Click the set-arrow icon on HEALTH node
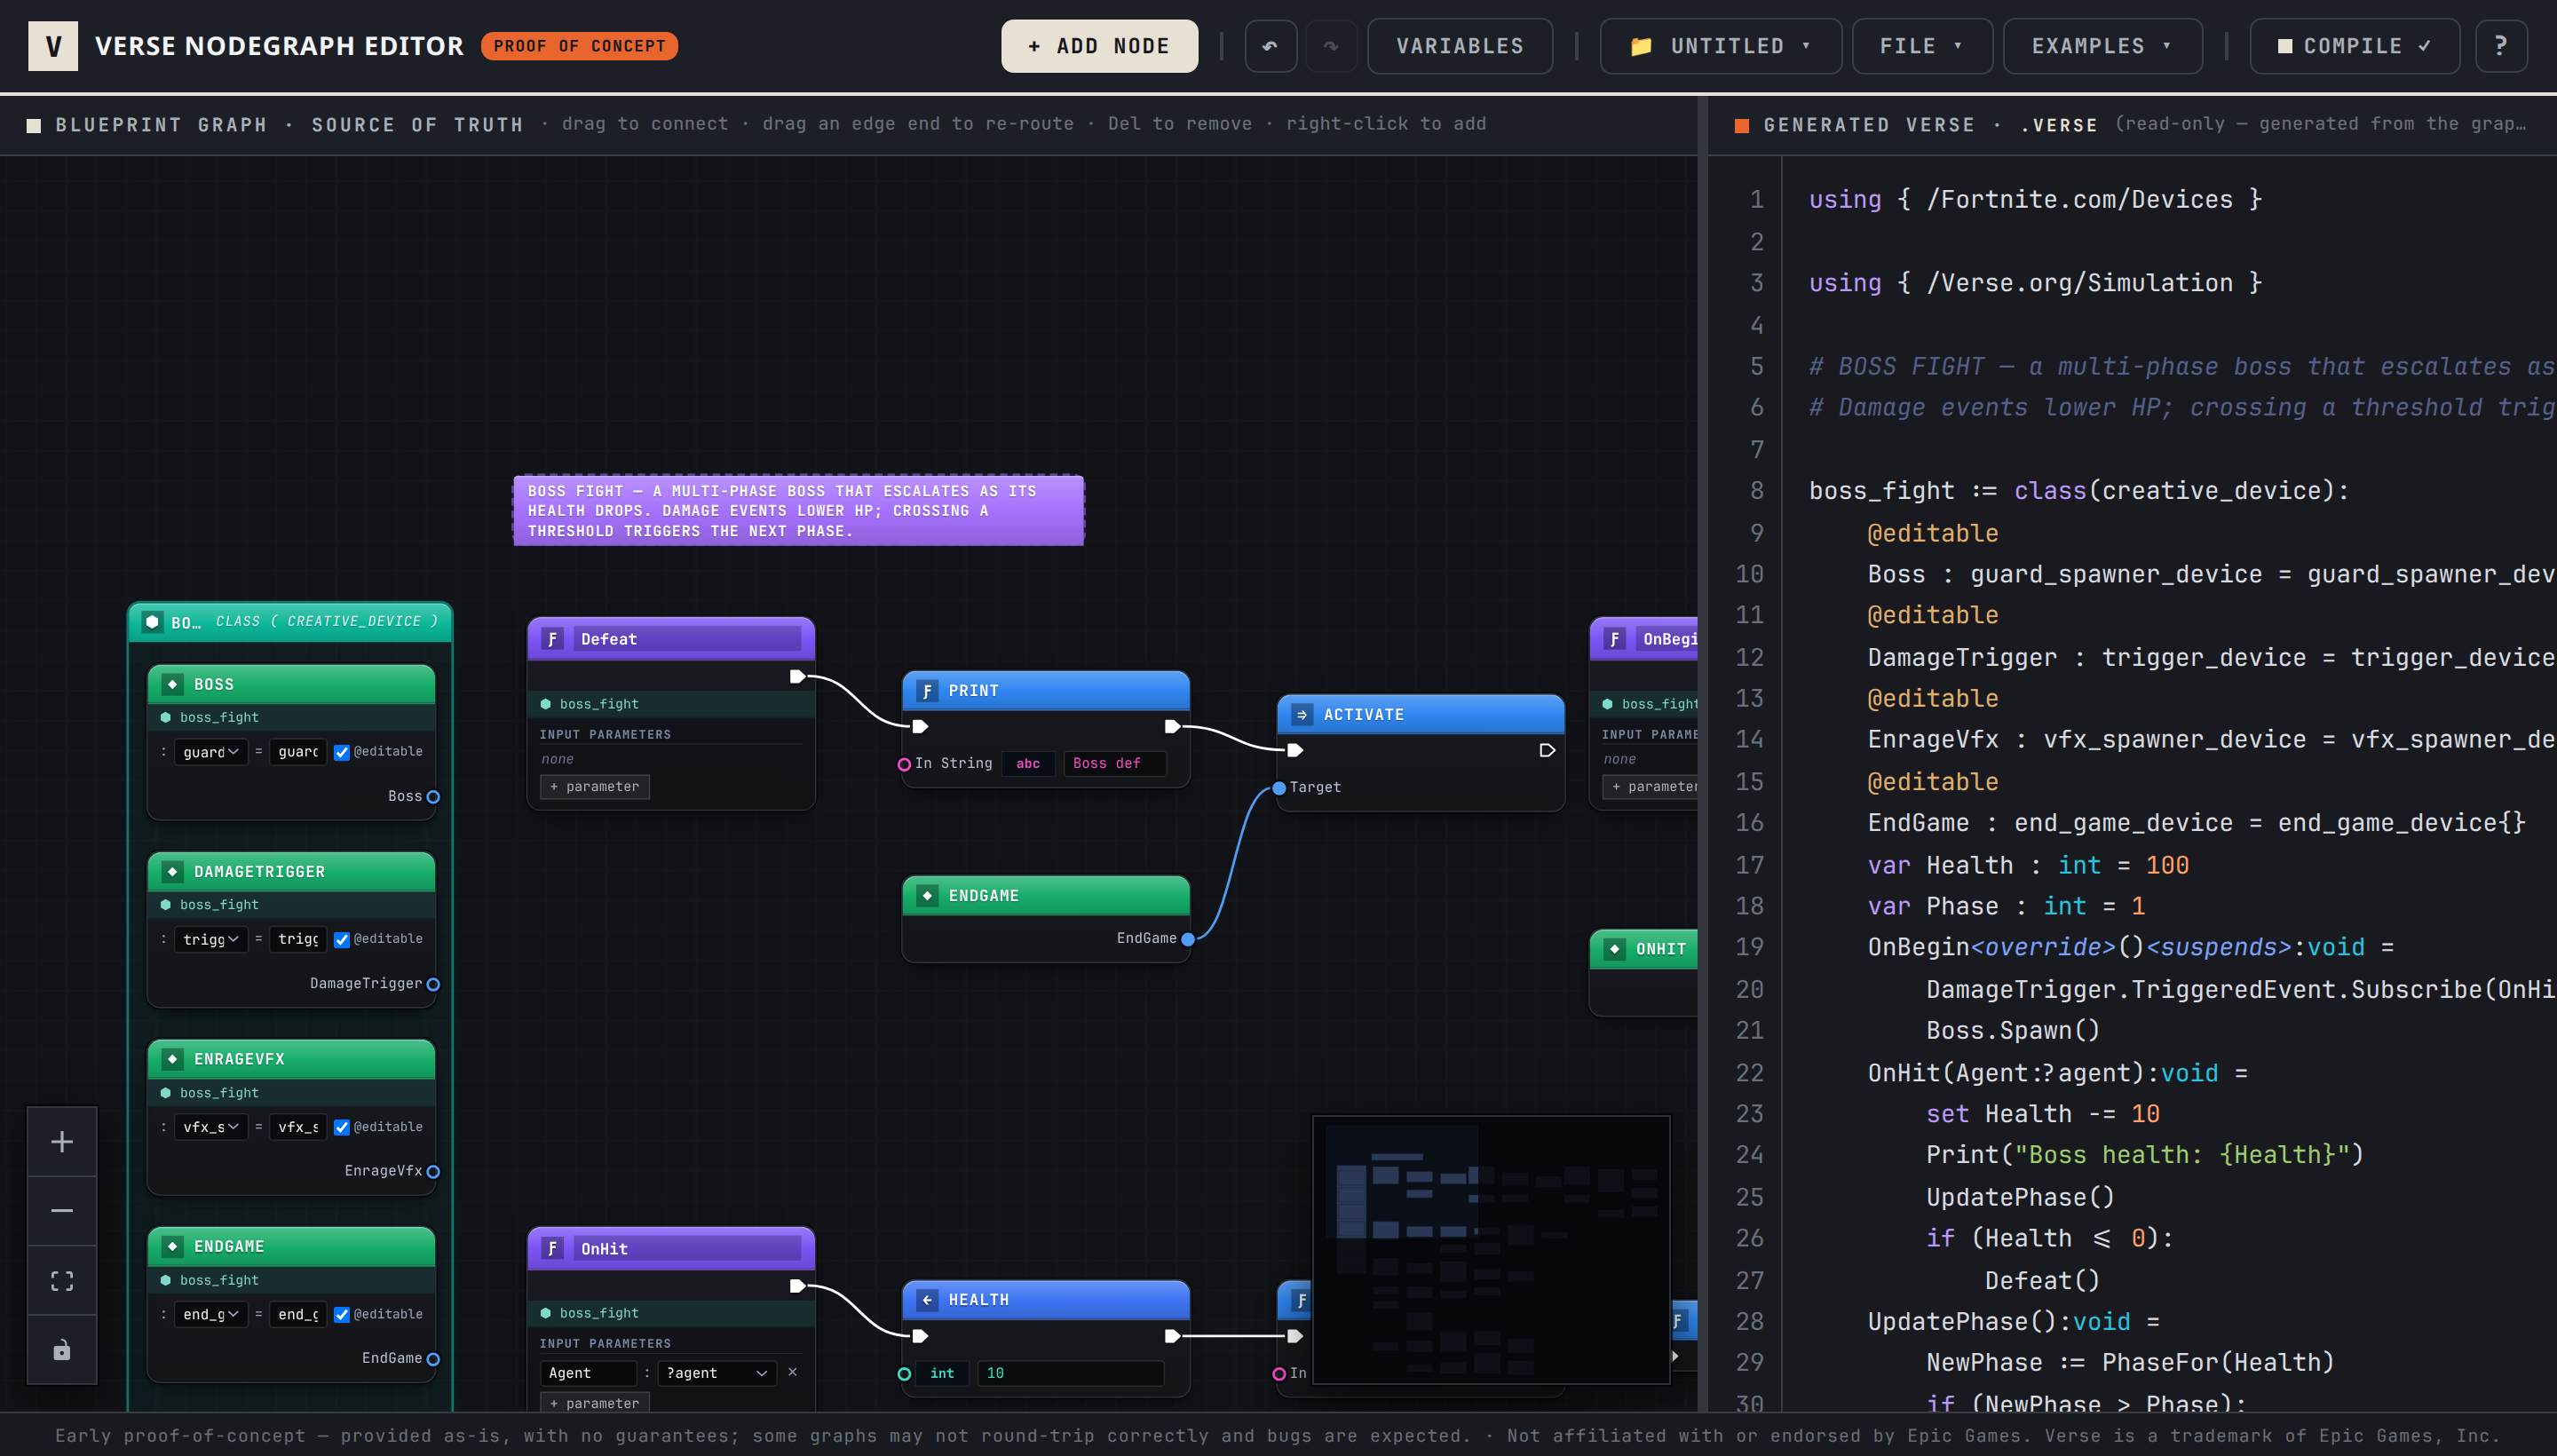2557x1456 pixels. 927,1299
